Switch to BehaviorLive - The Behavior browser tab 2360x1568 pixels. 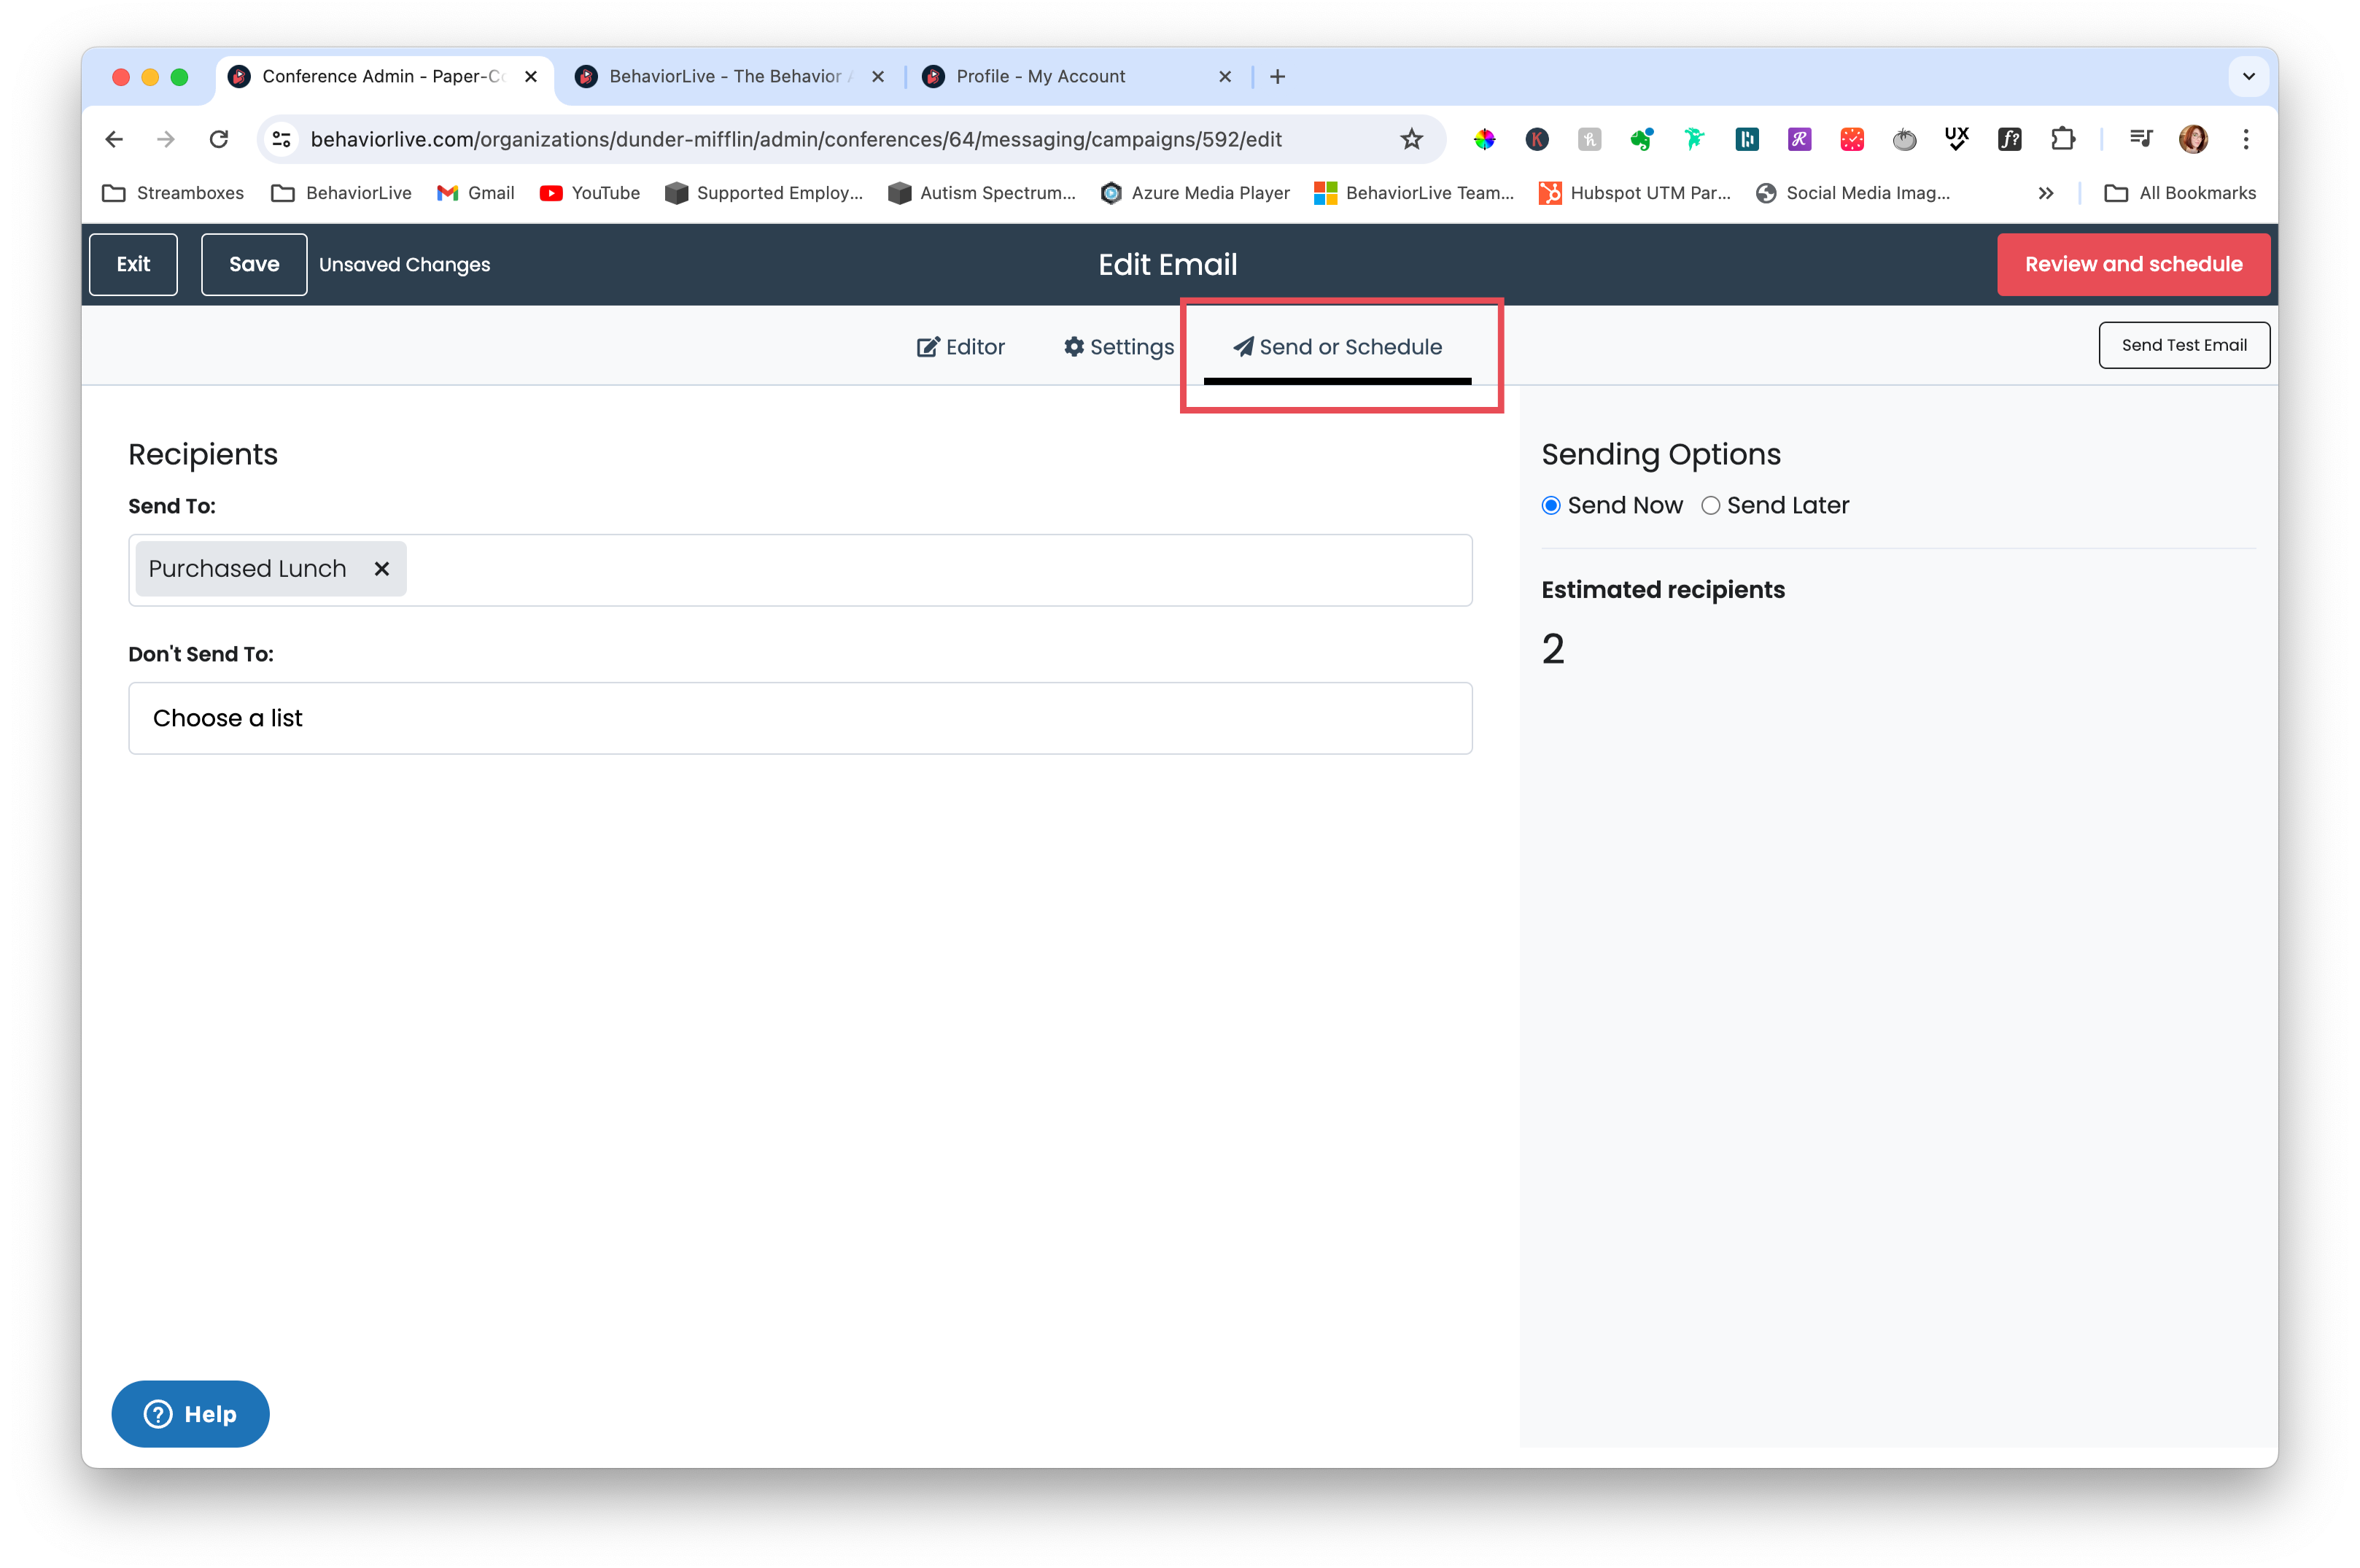730,77
